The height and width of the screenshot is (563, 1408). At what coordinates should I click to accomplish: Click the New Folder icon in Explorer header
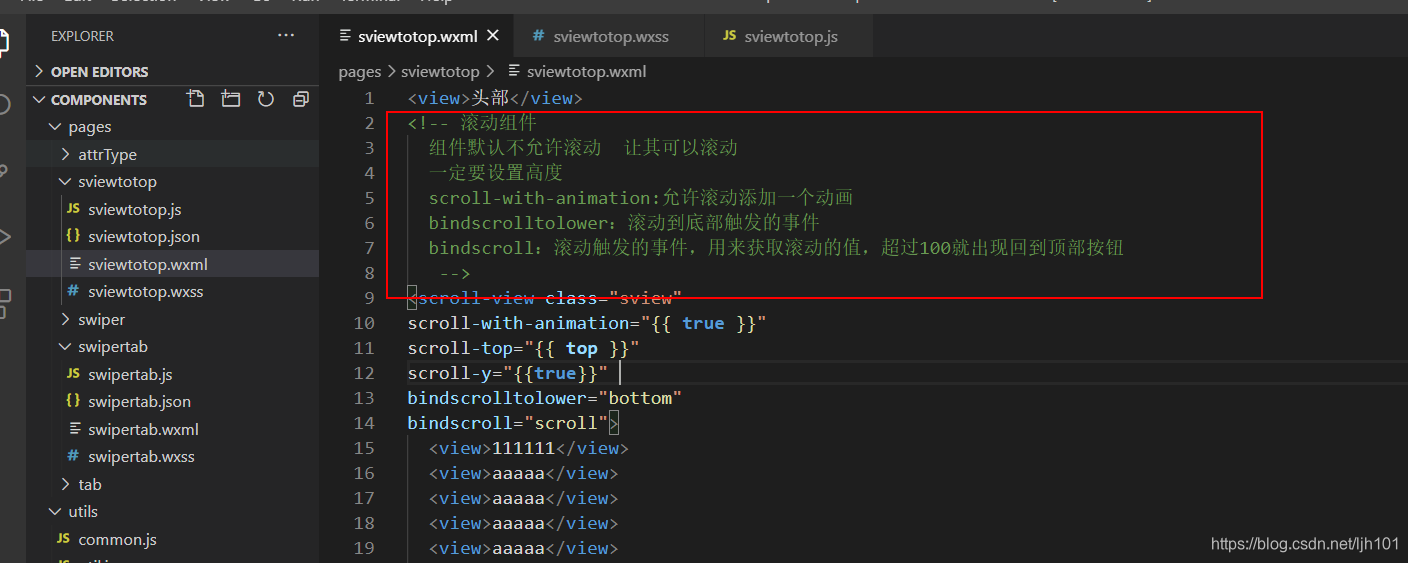(x=231, y=99)
